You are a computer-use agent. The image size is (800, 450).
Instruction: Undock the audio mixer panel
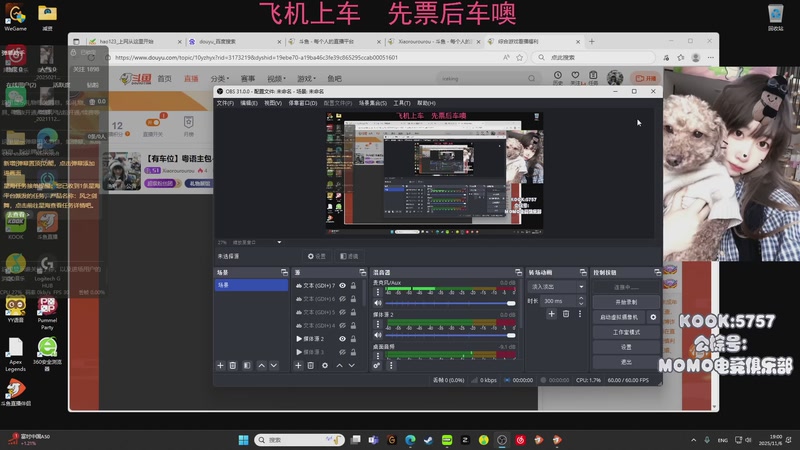pos(518,272)
